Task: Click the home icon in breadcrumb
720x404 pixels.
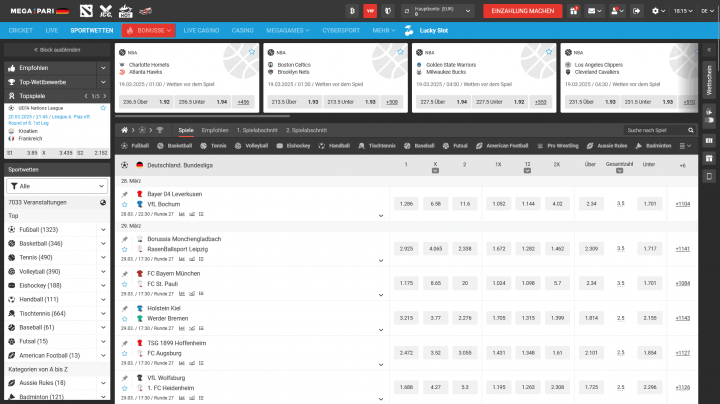Action: tap(124, 130)
